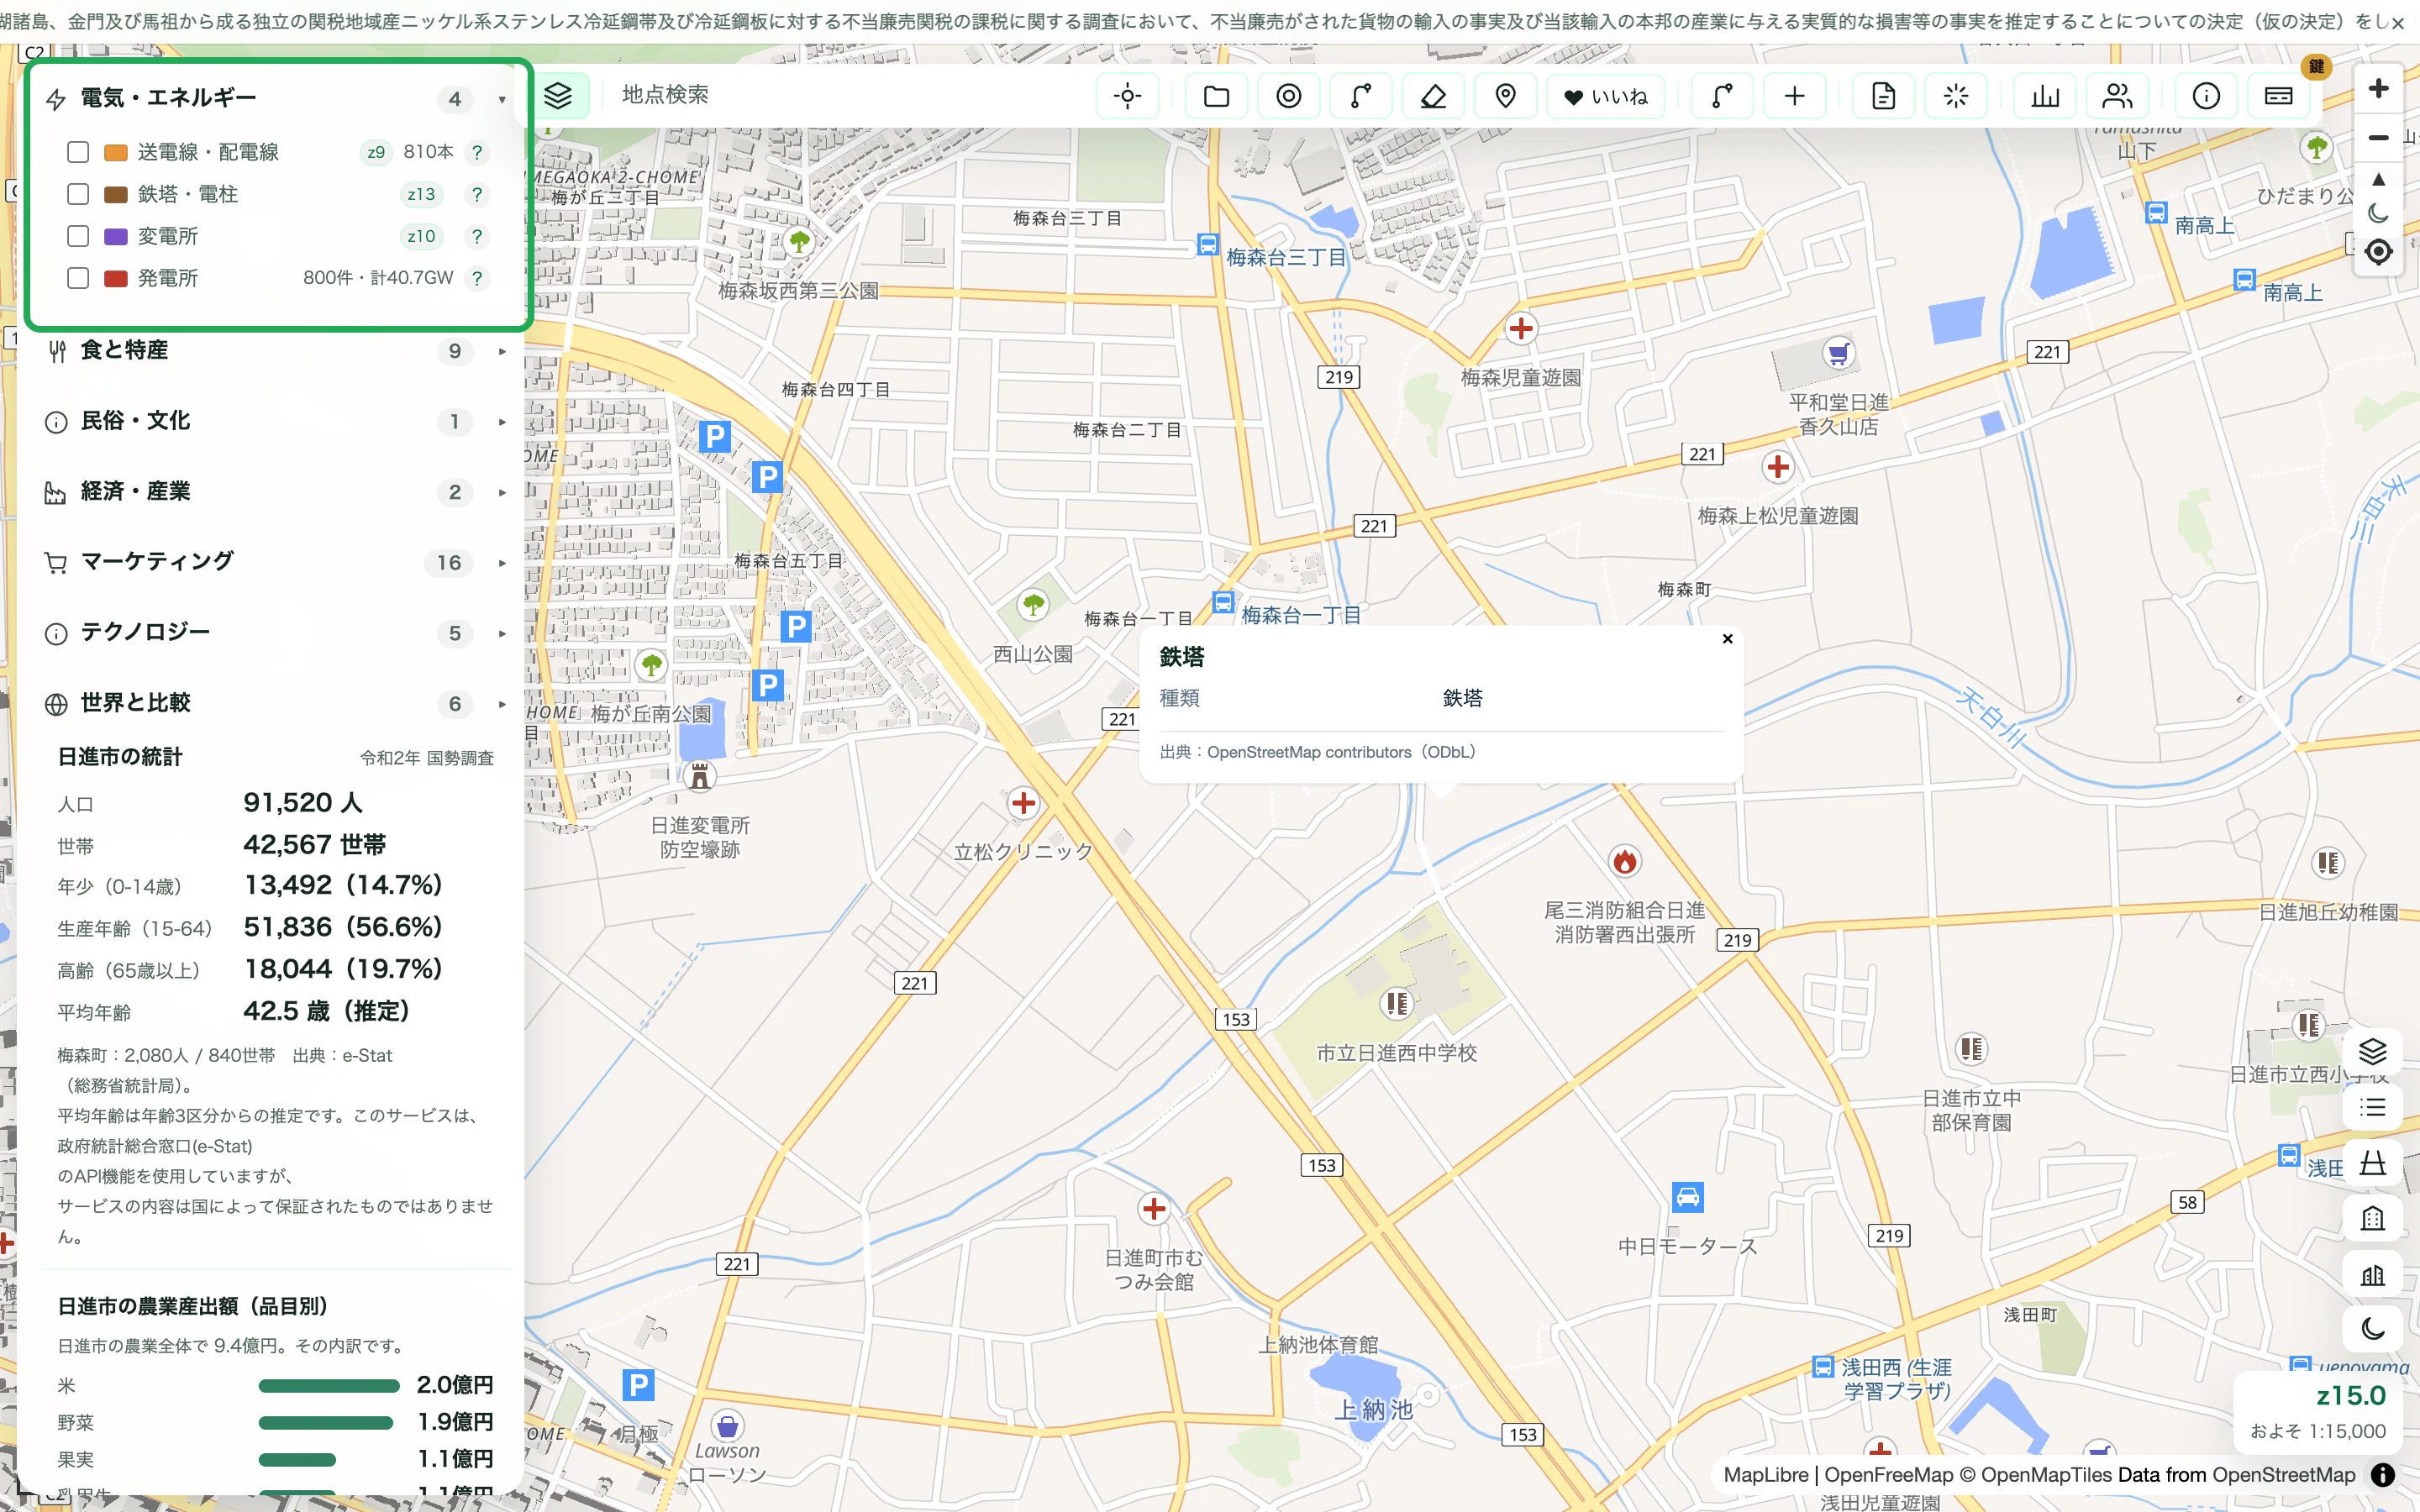Click the plus add icon in the toolbar
The width and height of the screenshot is (2420, 1512).
click(x=1794, y=96)
